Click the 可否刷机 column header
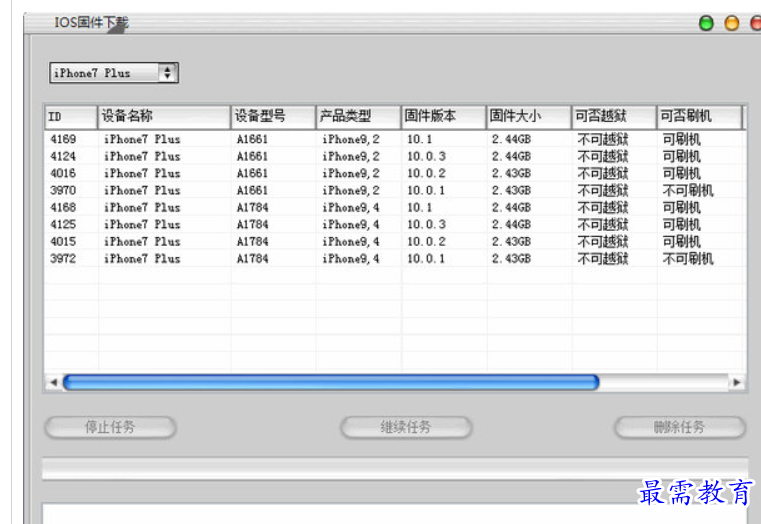 699,117
